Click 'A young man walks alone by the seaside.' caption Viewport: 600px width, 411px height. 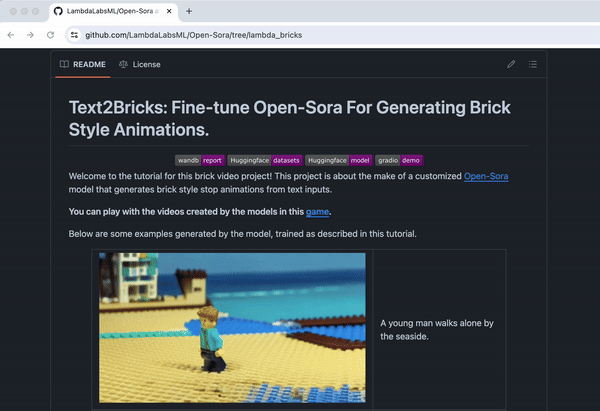click(x=437, y=330)
